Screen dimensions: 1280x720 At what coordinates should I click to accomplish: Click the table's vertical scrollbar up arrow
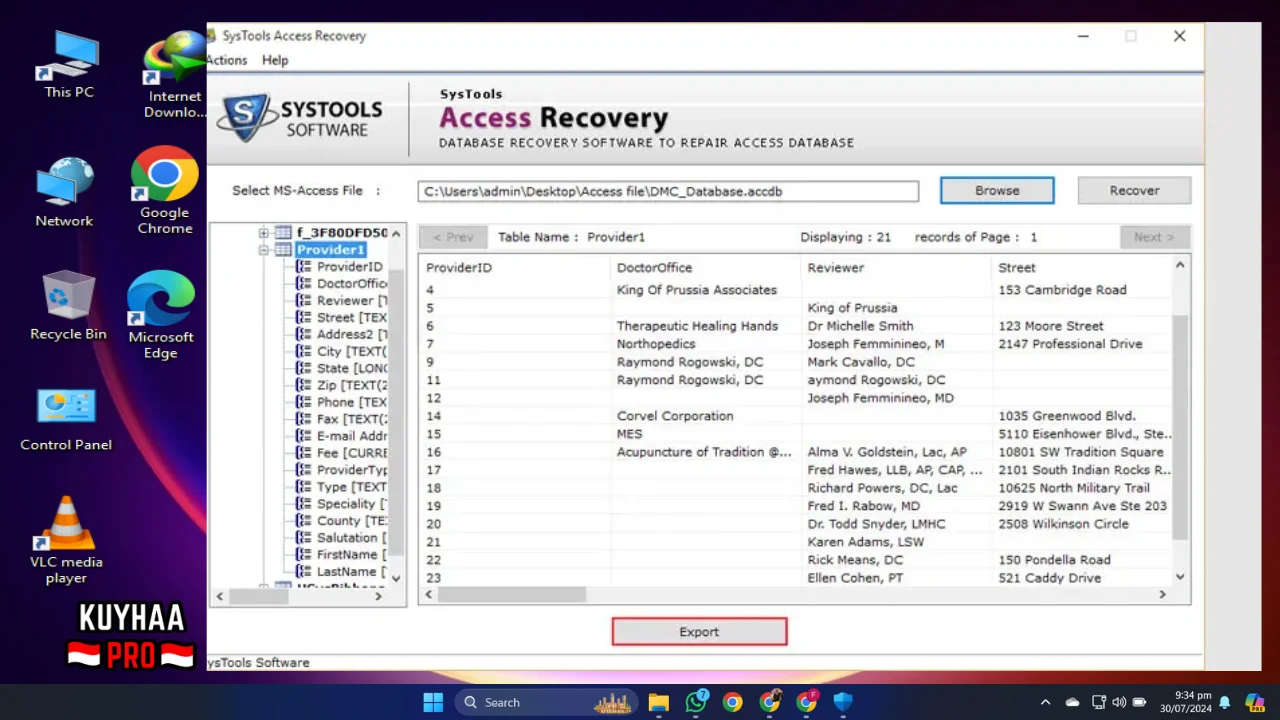[1180, 265]
